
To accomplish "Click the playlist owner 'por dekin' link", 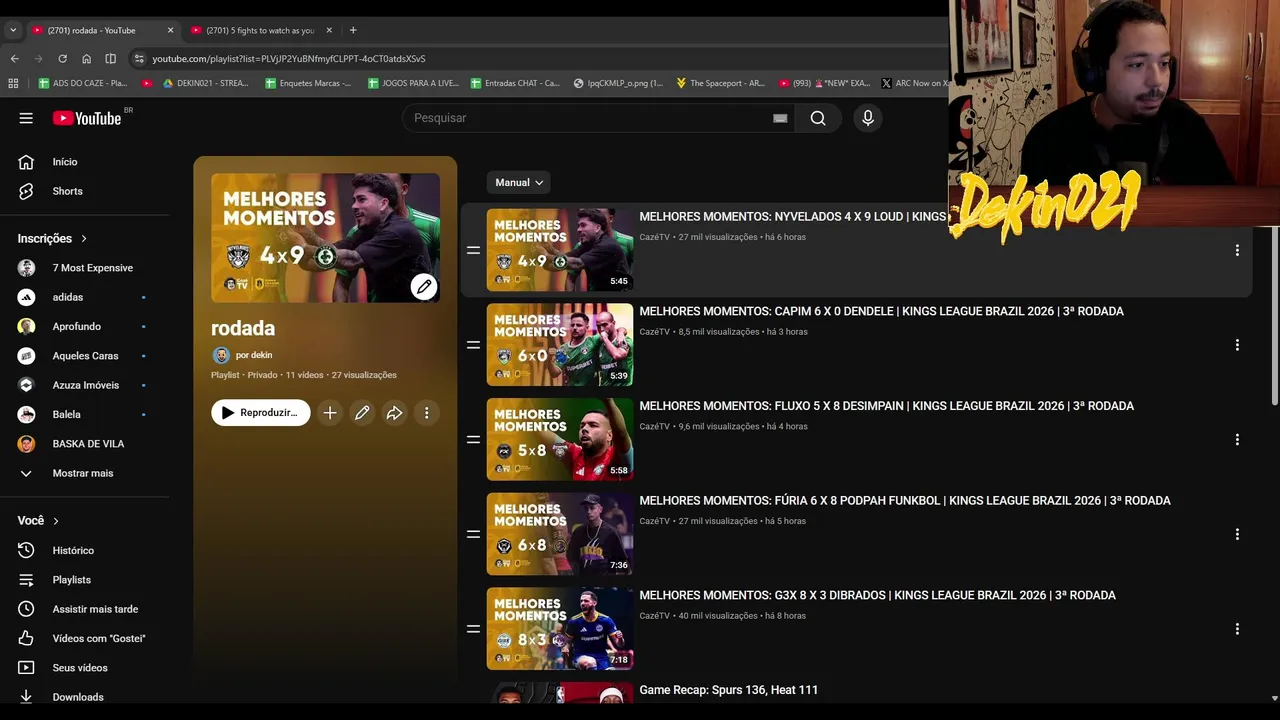I will [x=254, y=355].
